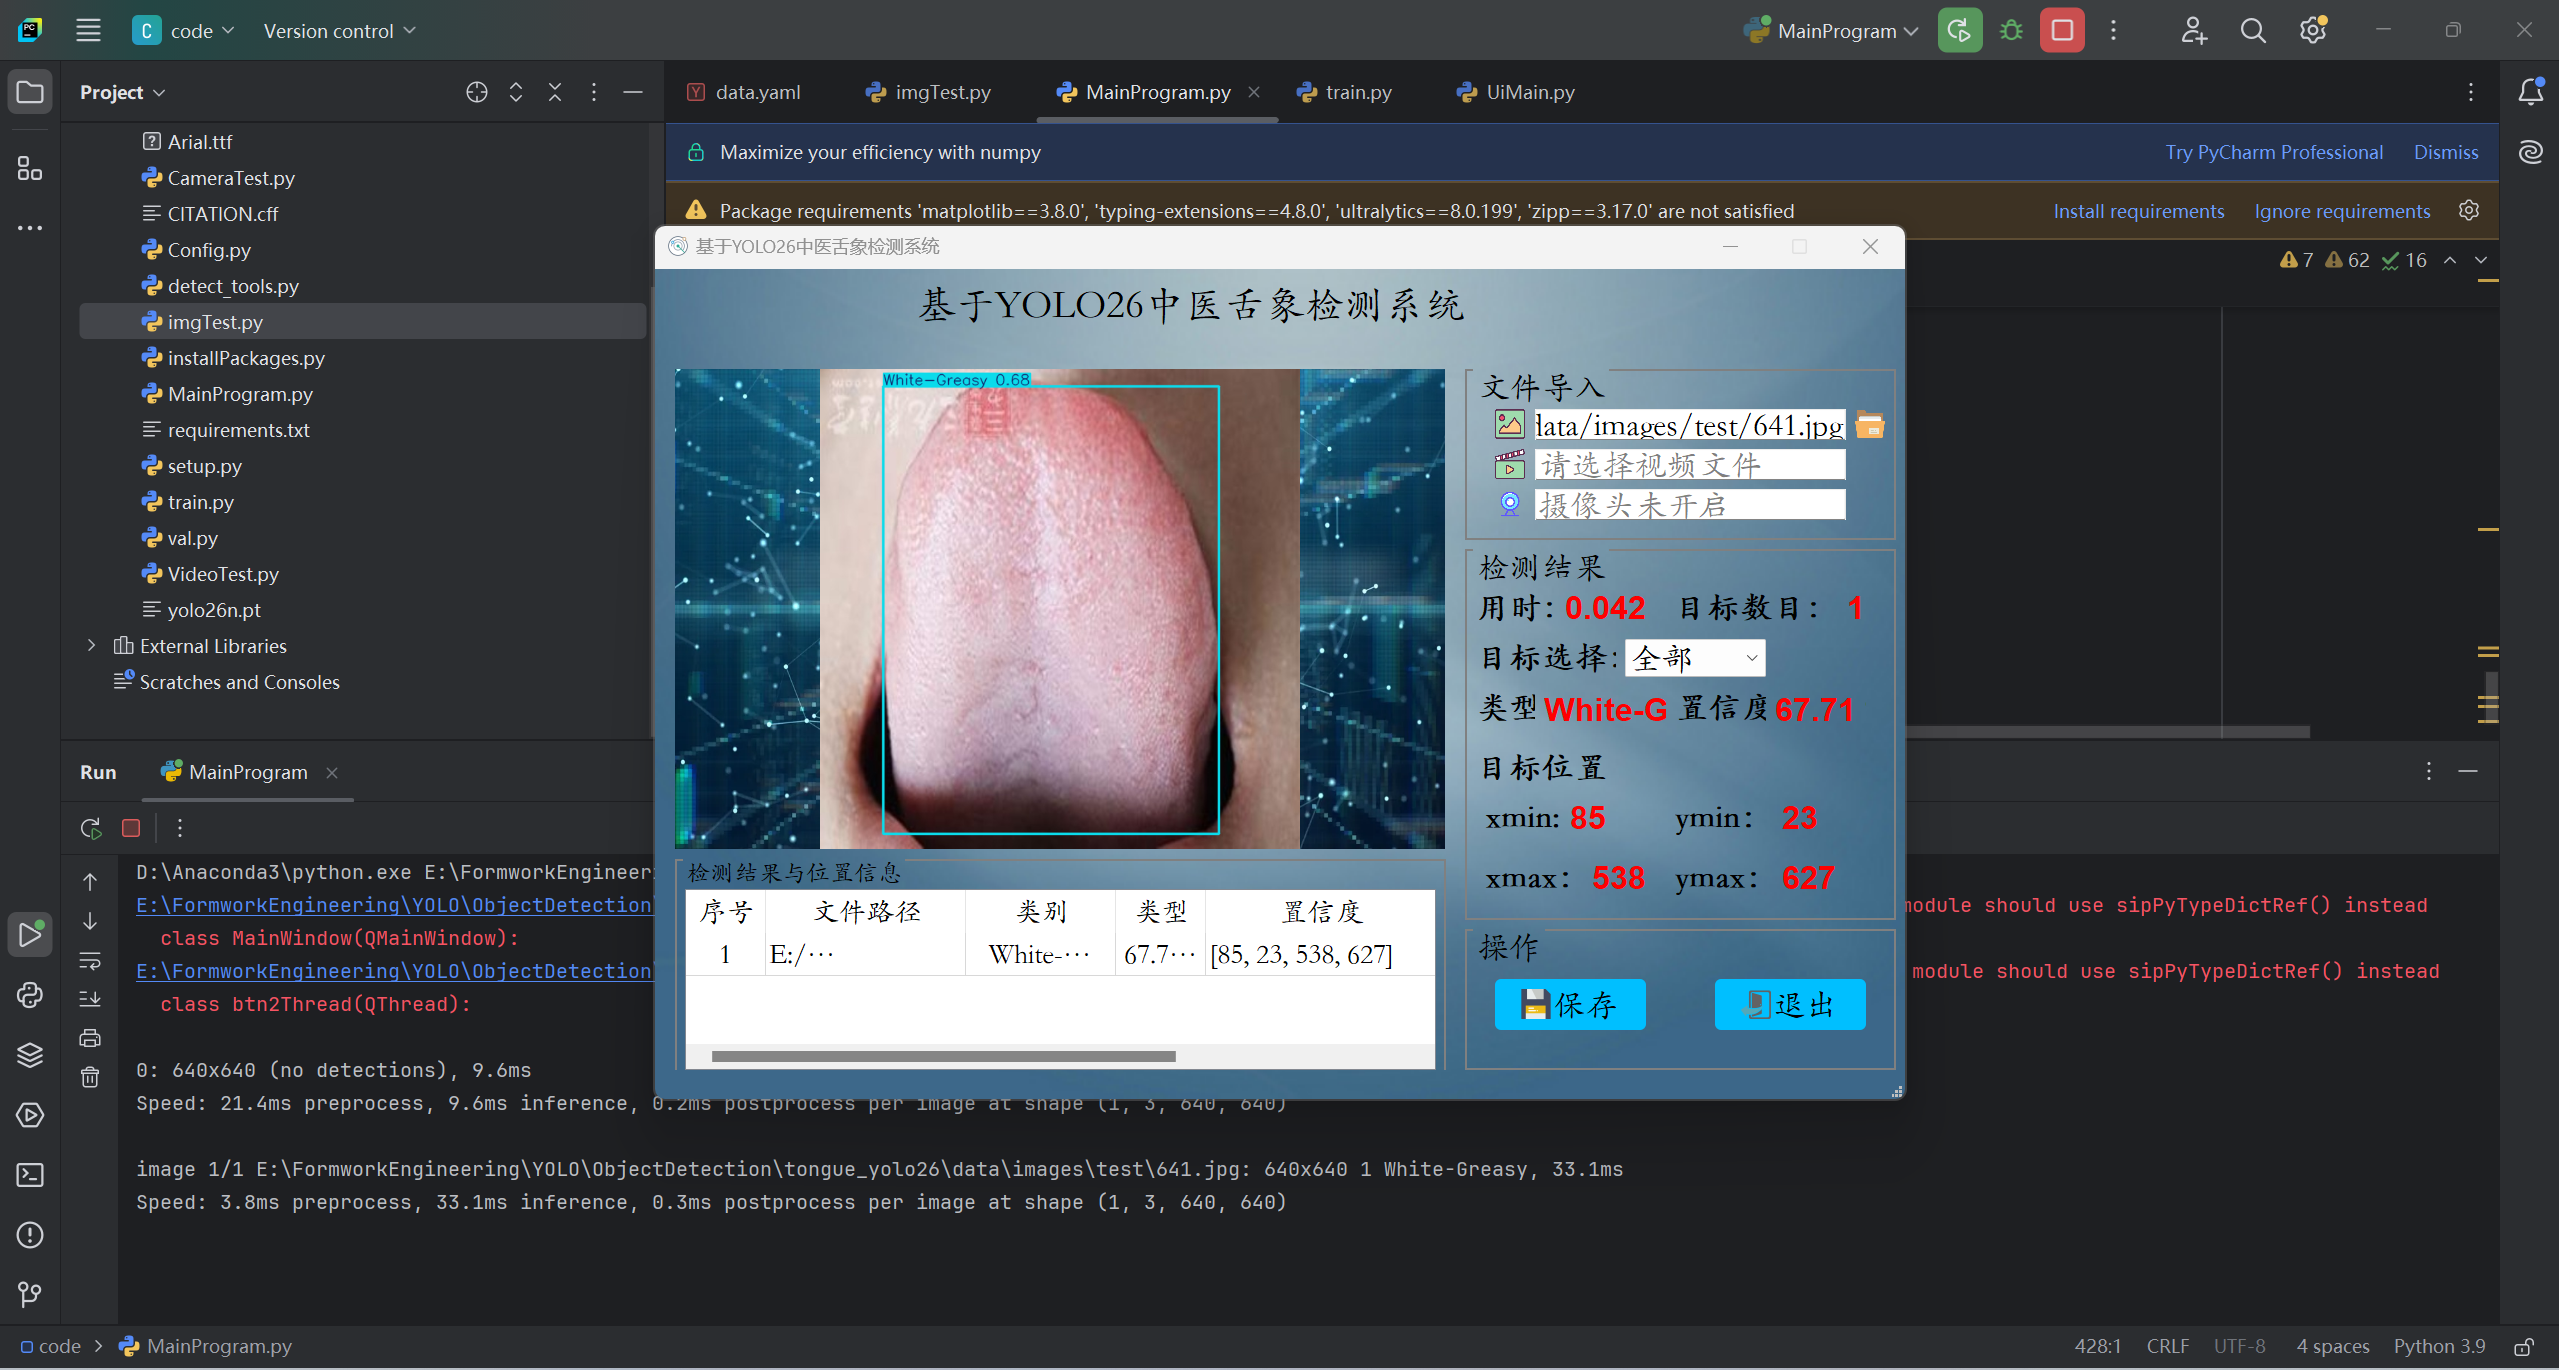2559x1370 pixels.
Task: Open the code project dropdown
Action: 185,30
